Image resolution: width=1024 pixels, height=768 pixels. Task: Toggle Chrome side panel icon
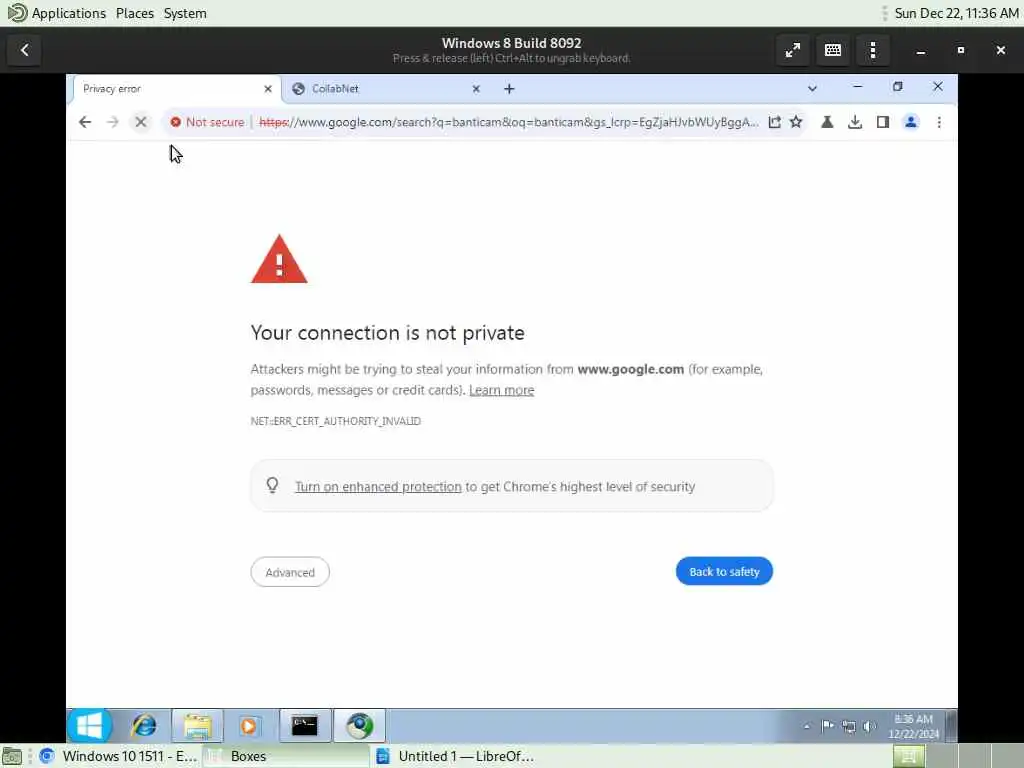pos(883,122)
